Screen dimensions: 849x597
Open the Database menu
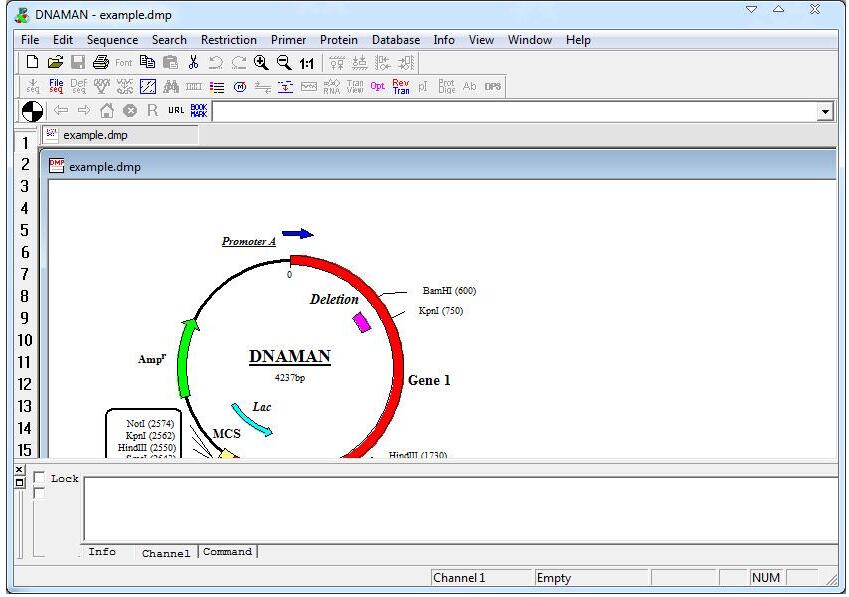[x=396, y=40]
